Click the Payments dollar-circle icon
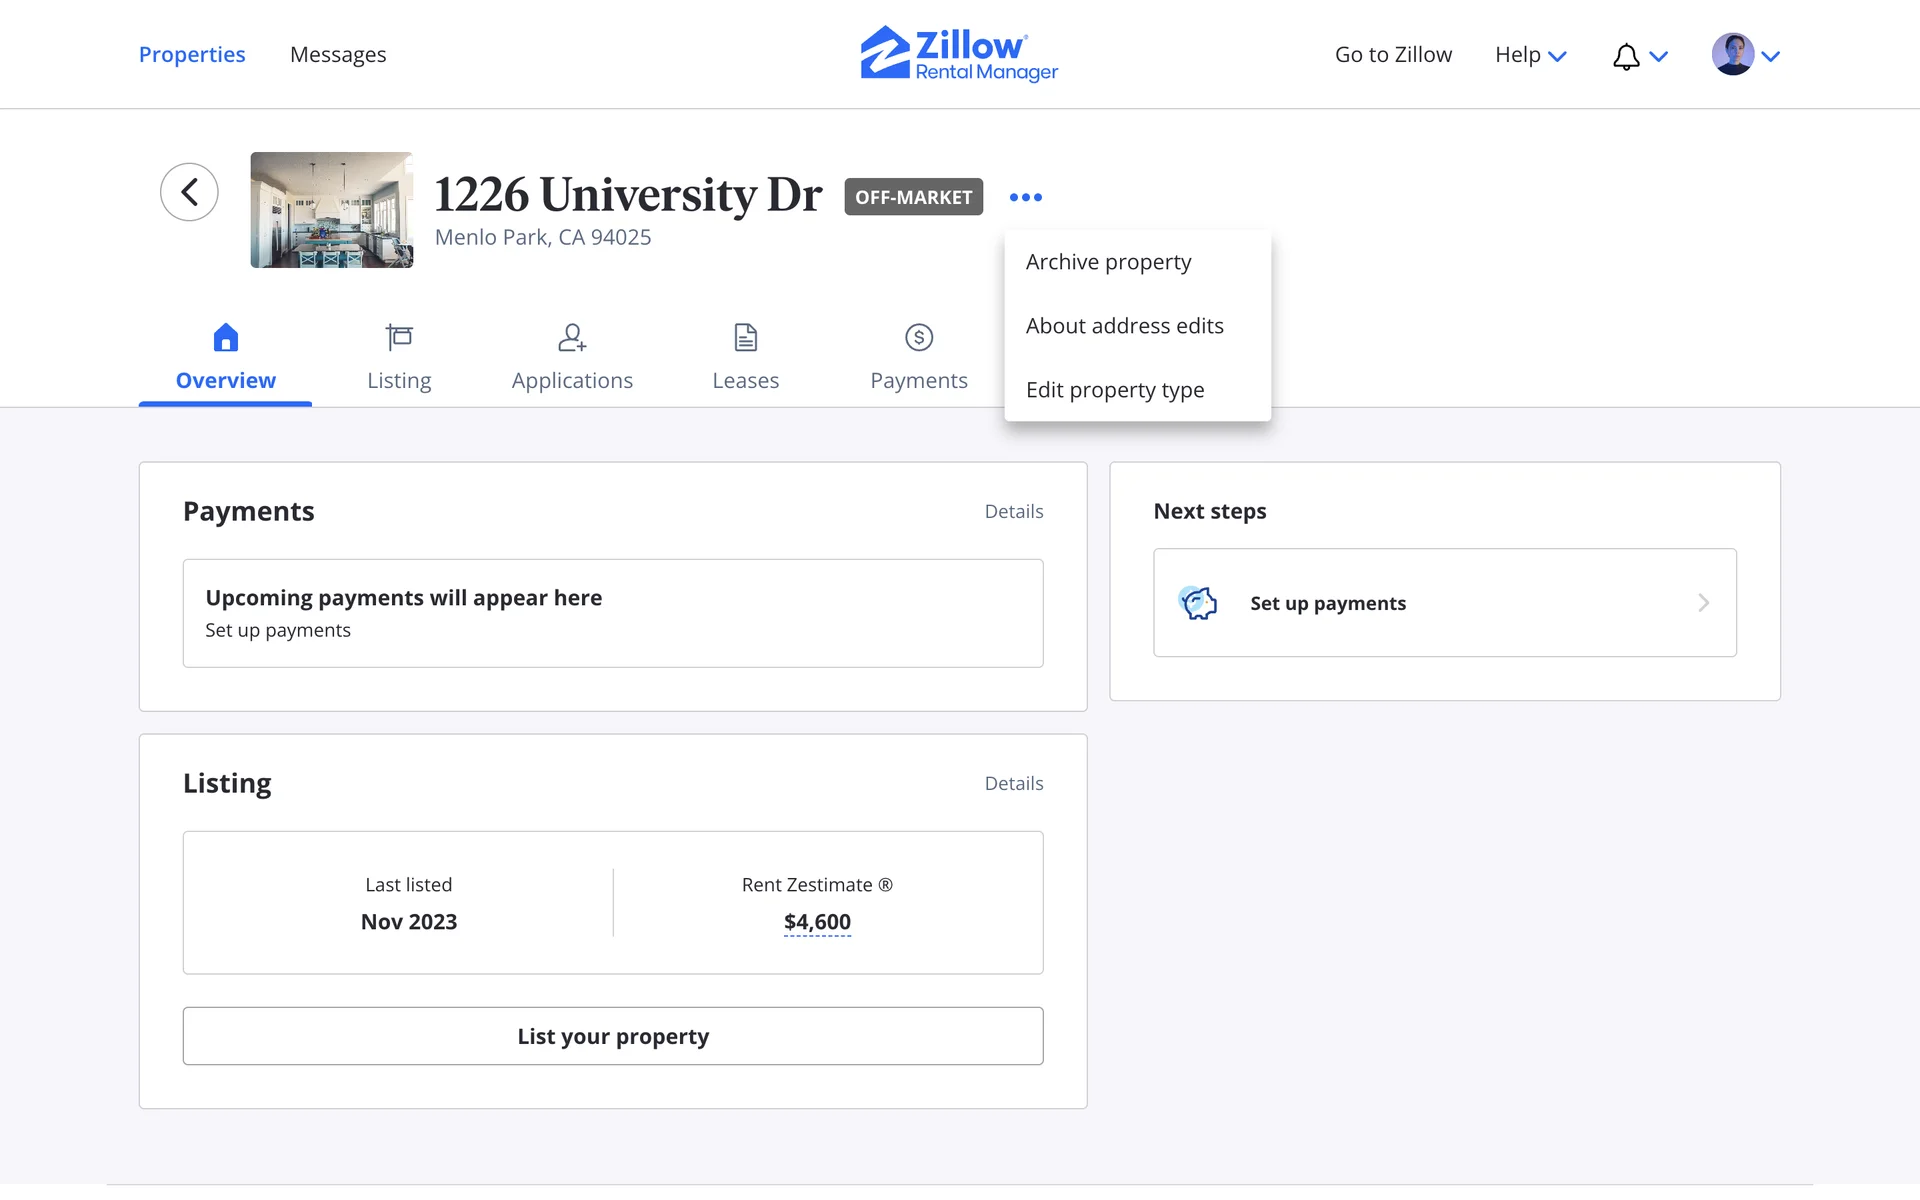The image size is (1920, 1200). [x=918, y=338]
